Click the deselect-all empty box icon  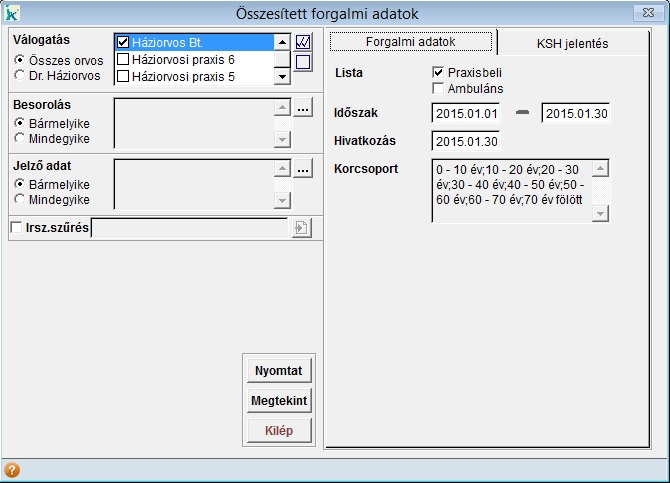(x=304, y=63)
